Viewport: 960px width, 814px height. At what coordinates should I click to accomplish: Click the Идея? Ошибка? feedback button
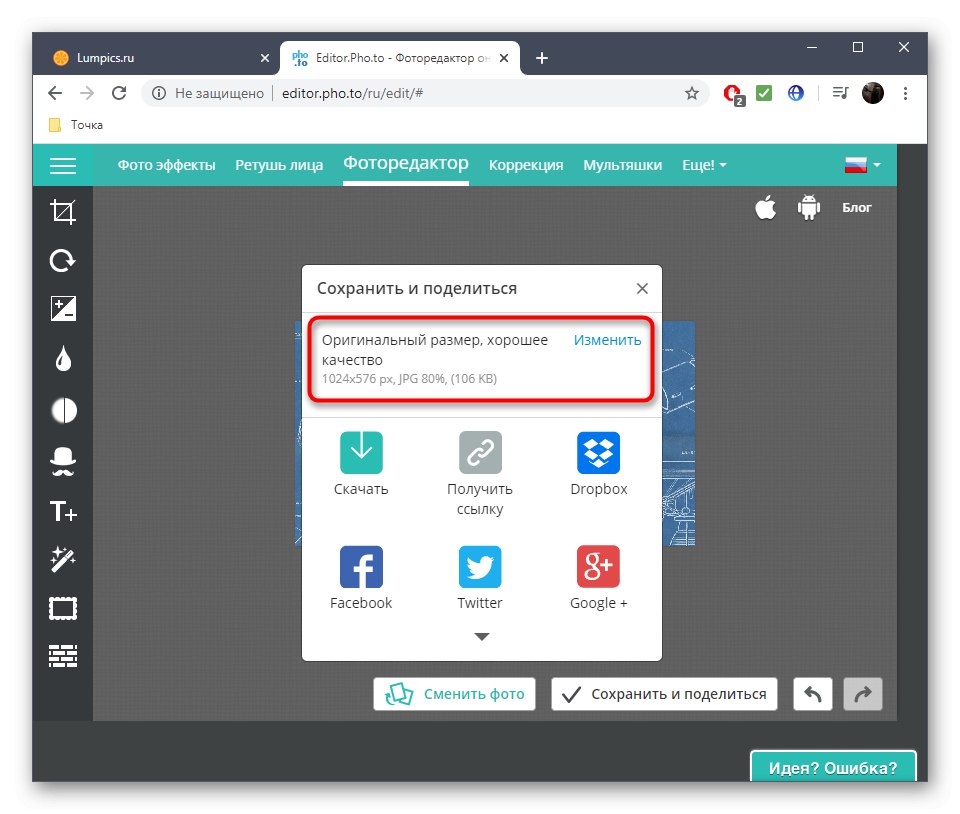tap(833, 767)
